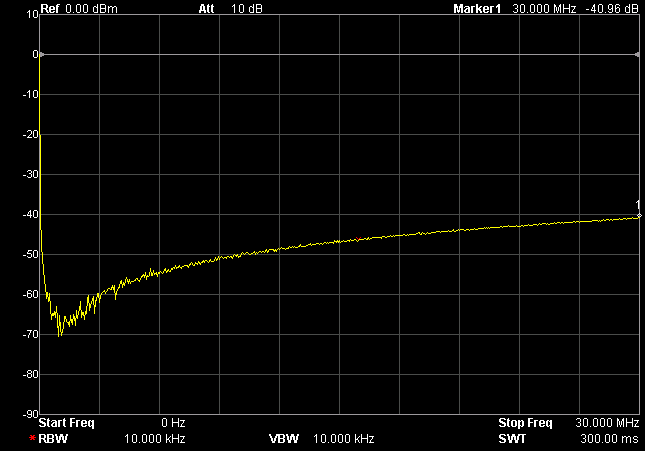Select the Ref 0.00 dBm readout
The height and width of the screenshot is (451, 645).
pyautogui.click(x=79, y=9)
